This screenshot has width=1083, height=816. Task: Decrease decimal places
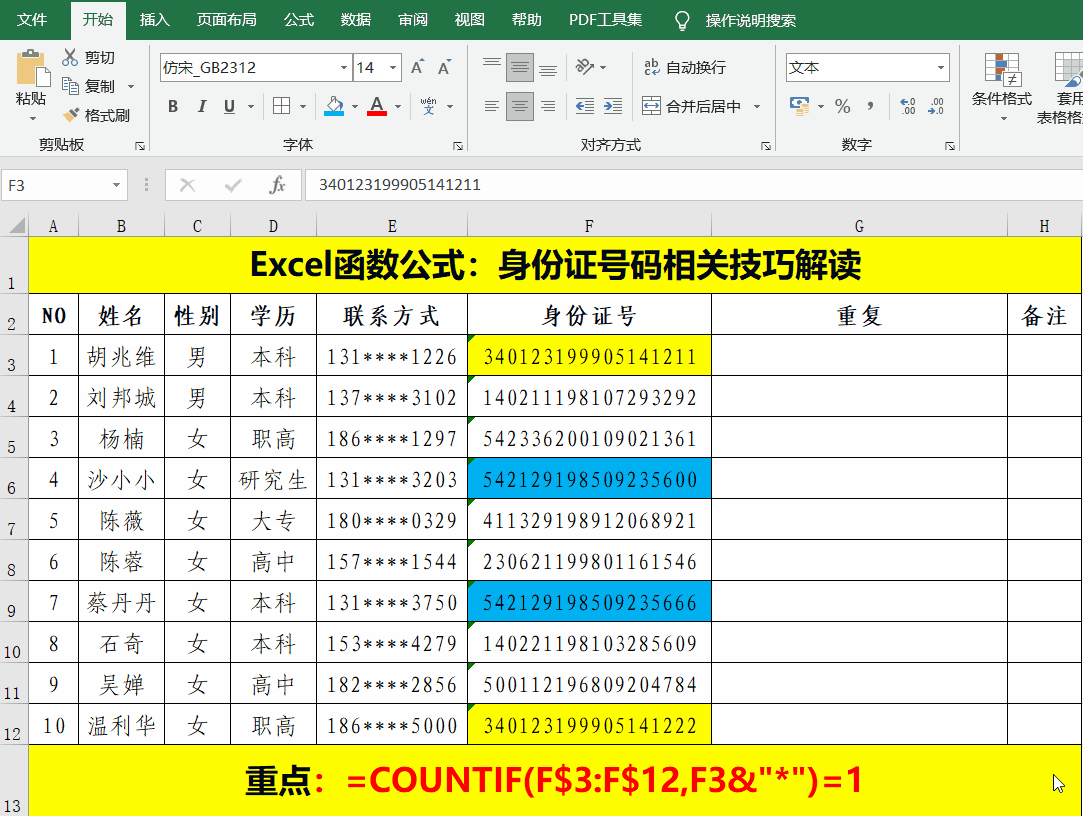pyautogui.click(x=936, y=106)
